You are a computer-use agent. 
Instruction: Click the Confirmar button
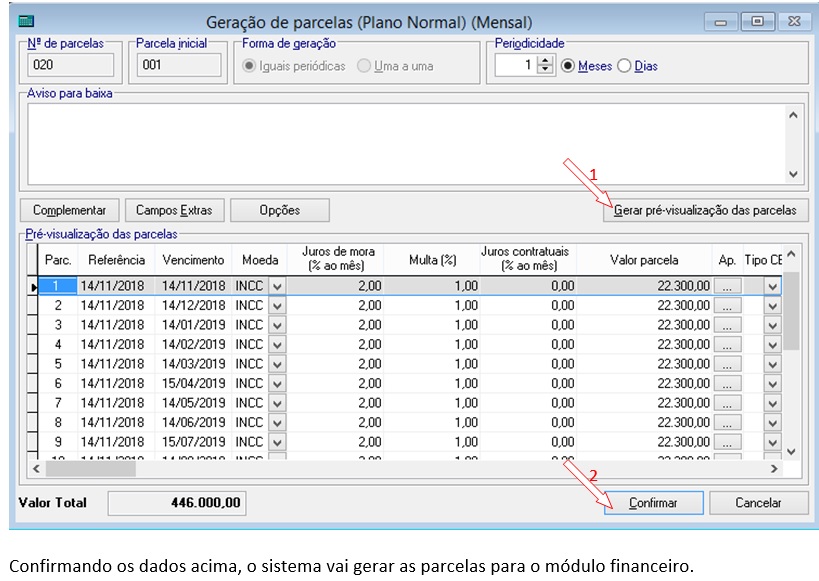(x=653, y=503)
